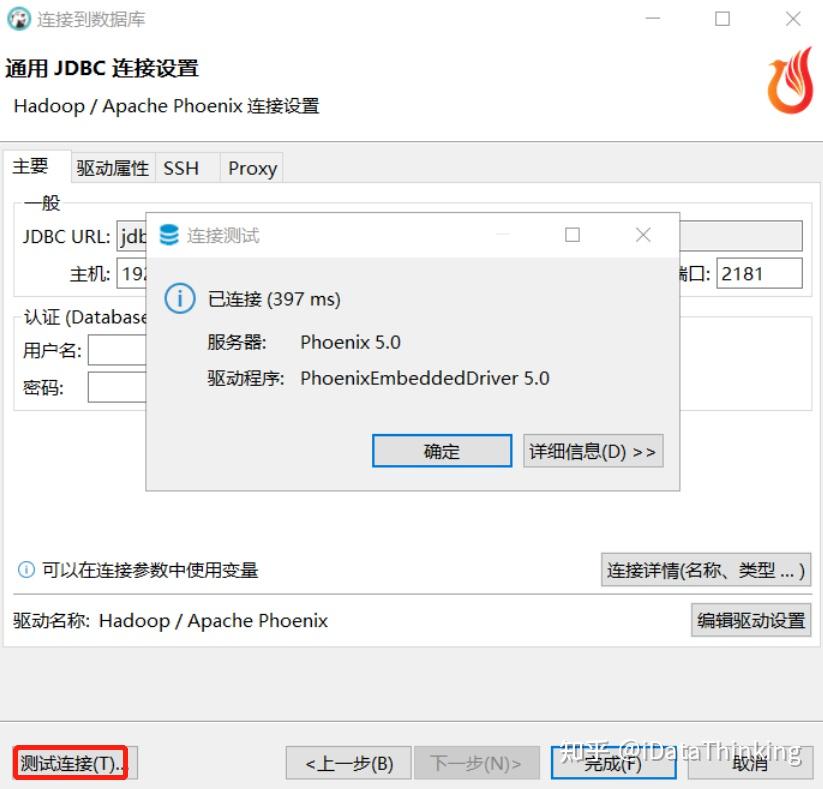Click the 编辑驱动设置 button

pos(751,620)
